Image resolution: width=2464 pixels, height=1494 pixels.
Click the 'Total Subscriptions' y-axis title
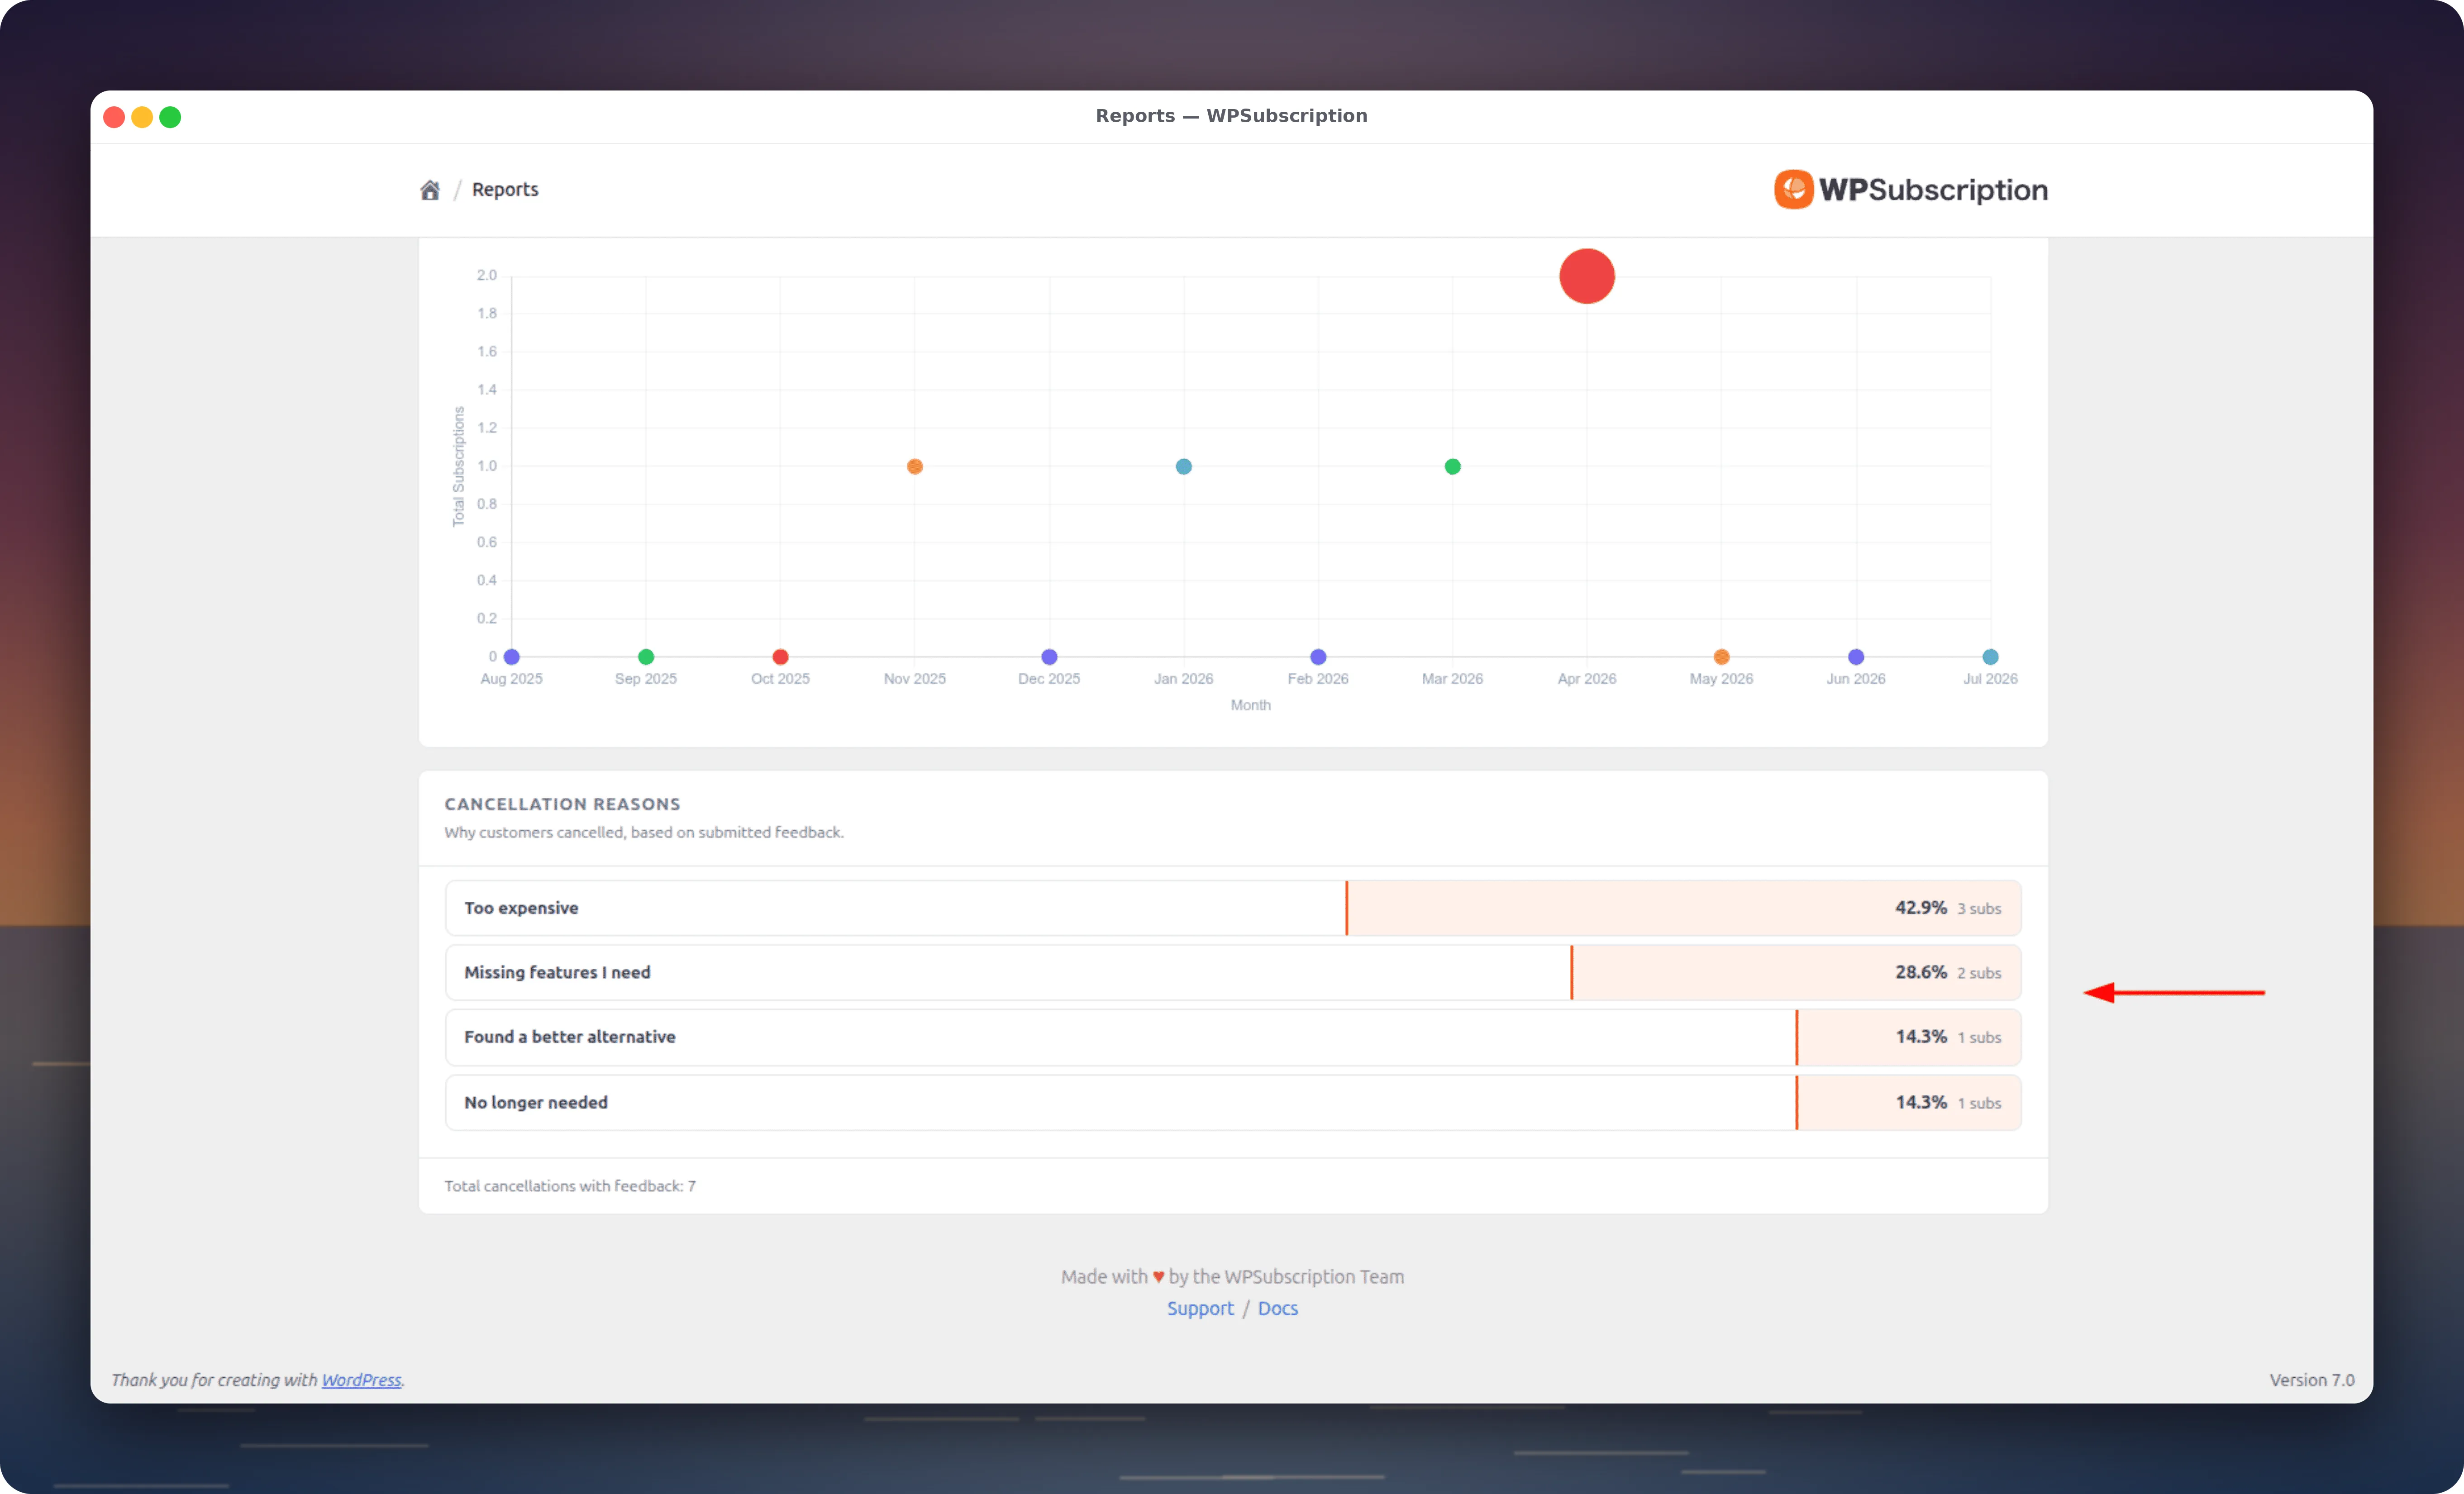pyautogui.click(x=459, y=466)
